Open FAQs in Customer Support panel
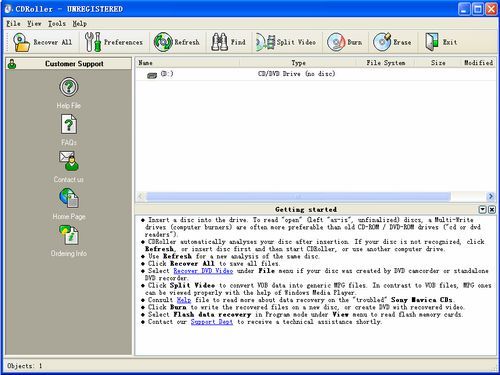 click(x=69, y=124)
